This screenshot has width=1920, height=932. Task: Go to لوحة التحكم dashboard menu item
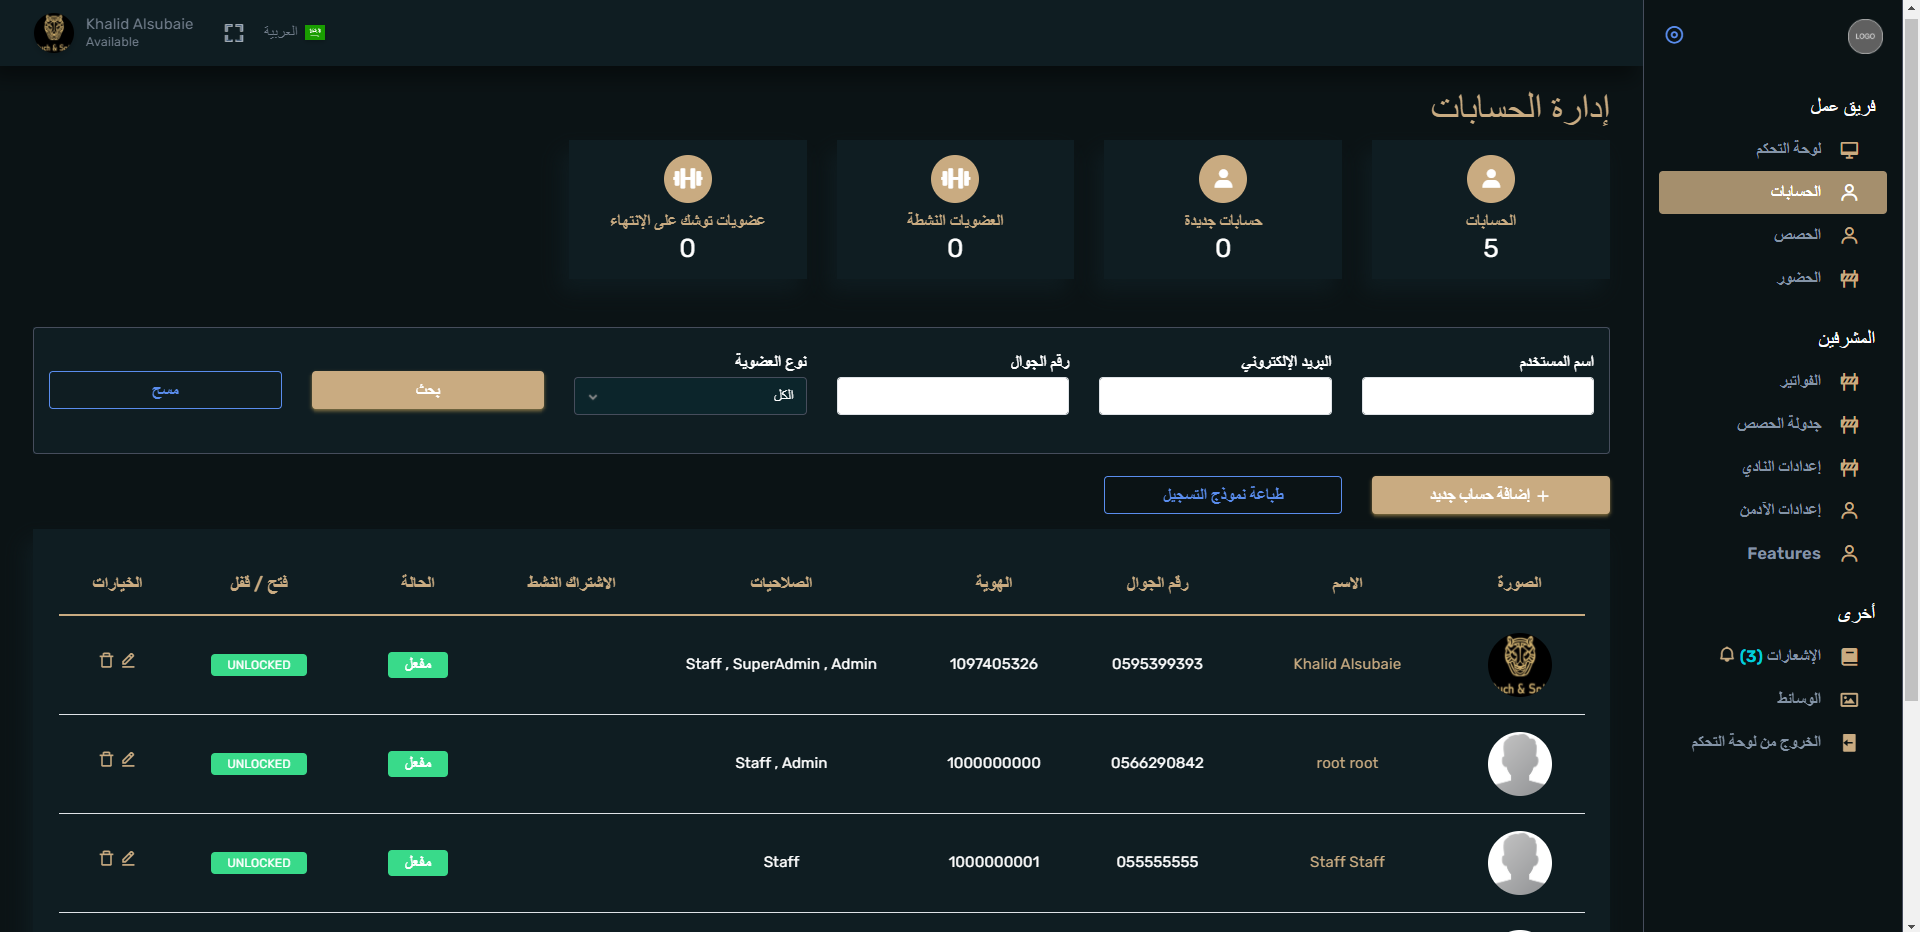(1788, 149)
